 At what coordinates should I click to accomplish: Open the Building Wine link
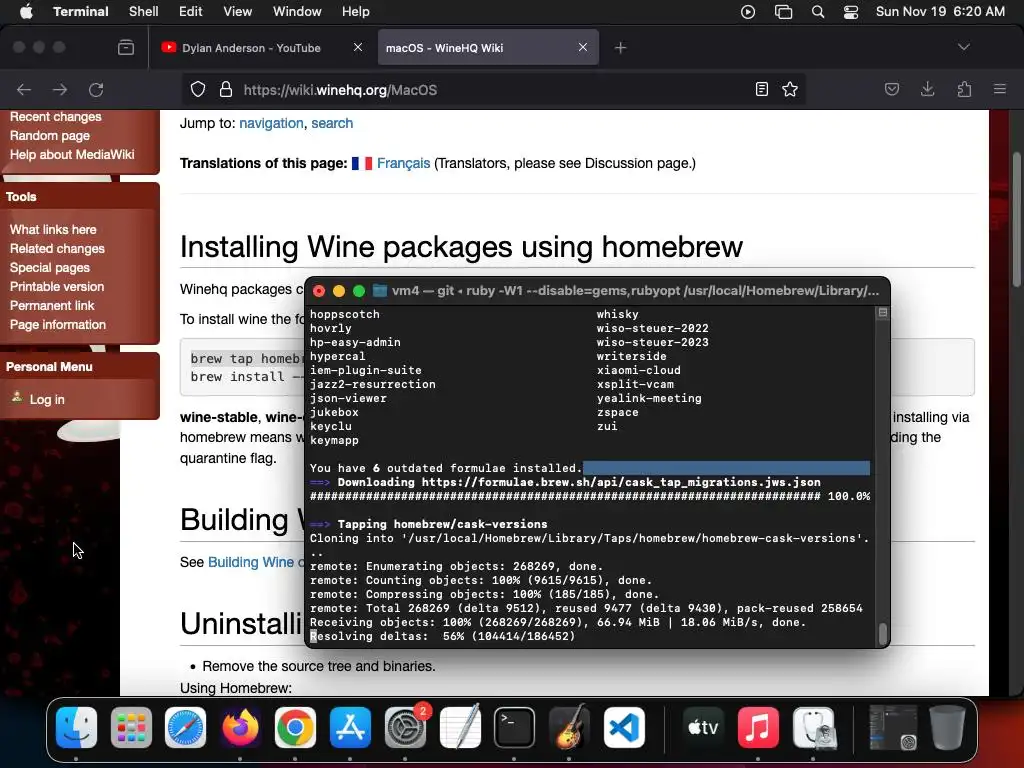click(256, 562)
